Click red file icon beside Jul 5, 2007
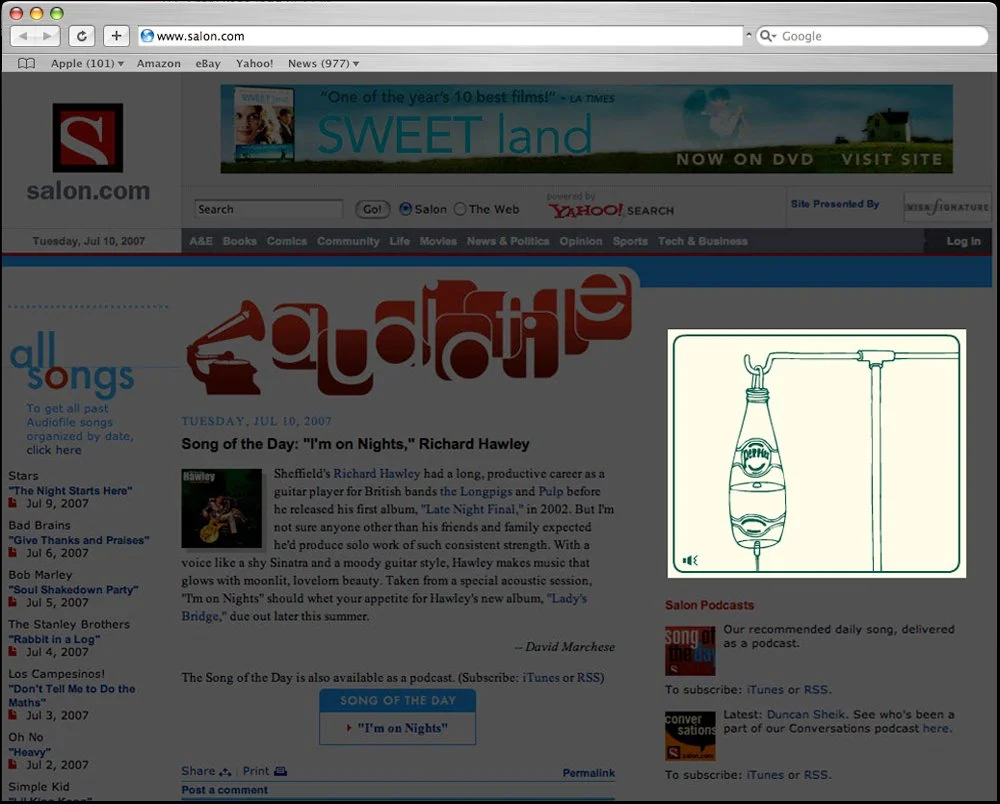 (x=13, y=602)
